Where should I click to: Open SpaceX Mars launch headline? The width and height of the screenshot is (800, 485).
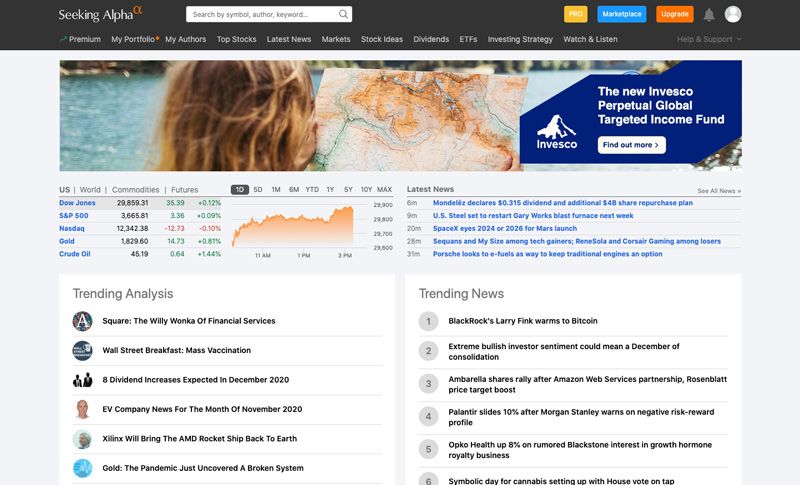pos(505,228)
